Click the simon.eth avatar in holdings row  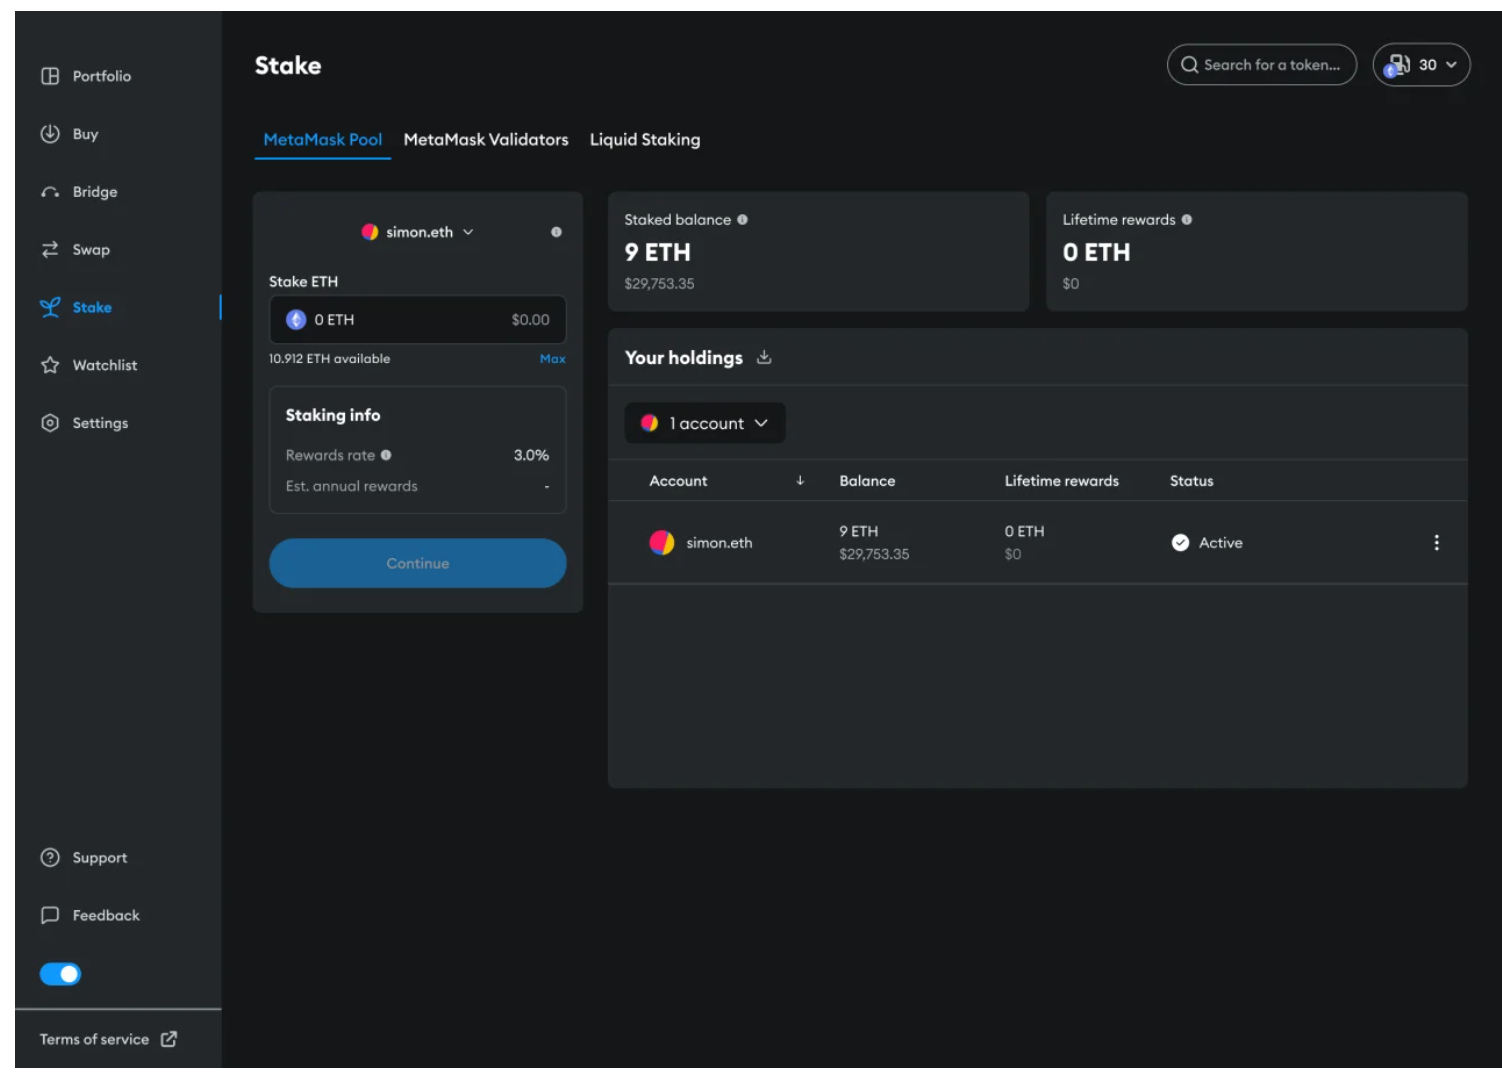pyautogui.click(x=662, y=542)
